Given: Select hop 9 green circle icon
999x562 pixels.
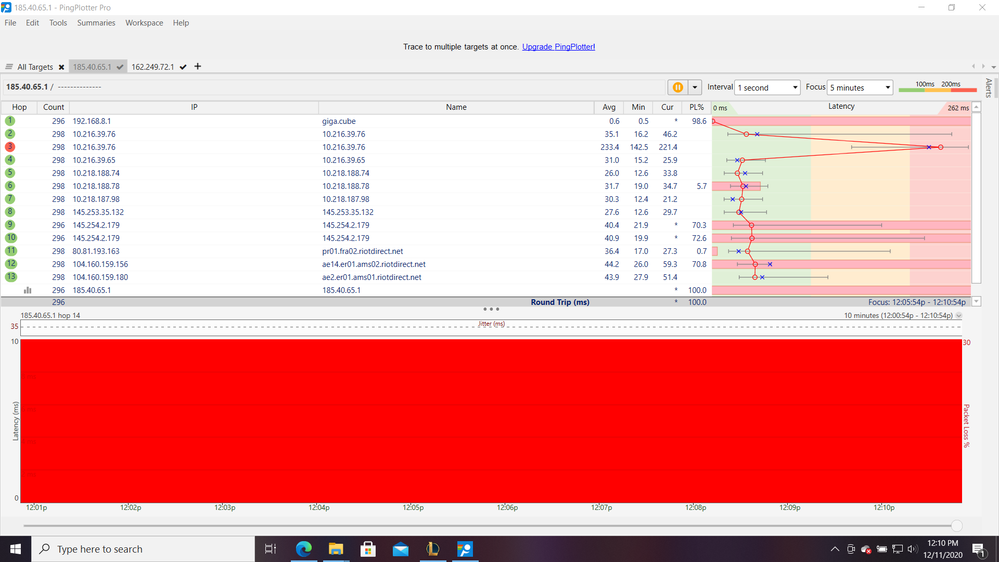Looking at the screenshot, I should coord(10,224).
